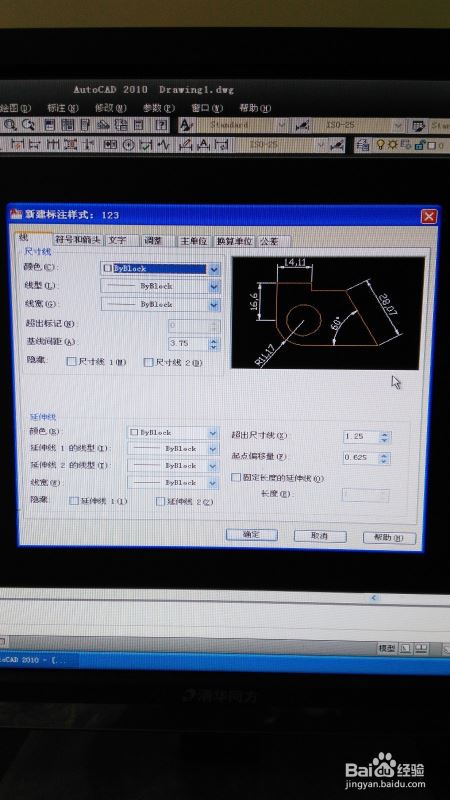Open the QuickCalc calculator icon
Screen dimensions: 450x800
pyautogui.click(x=138, y=125)
